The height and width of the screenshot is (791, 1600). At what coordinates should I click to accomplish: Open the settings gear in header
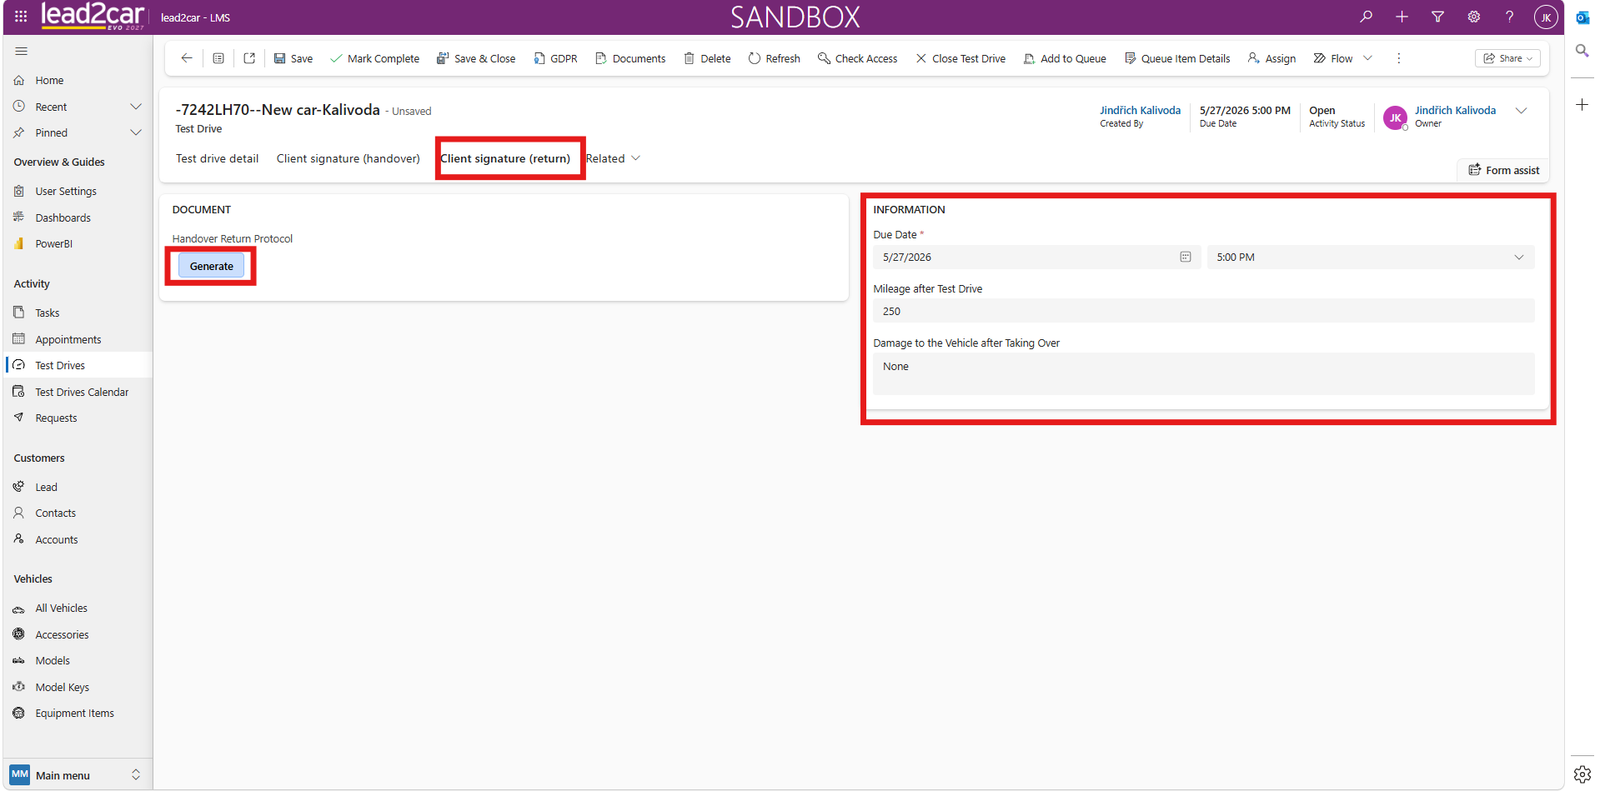pyautogui.click(x=1474, y=17)
